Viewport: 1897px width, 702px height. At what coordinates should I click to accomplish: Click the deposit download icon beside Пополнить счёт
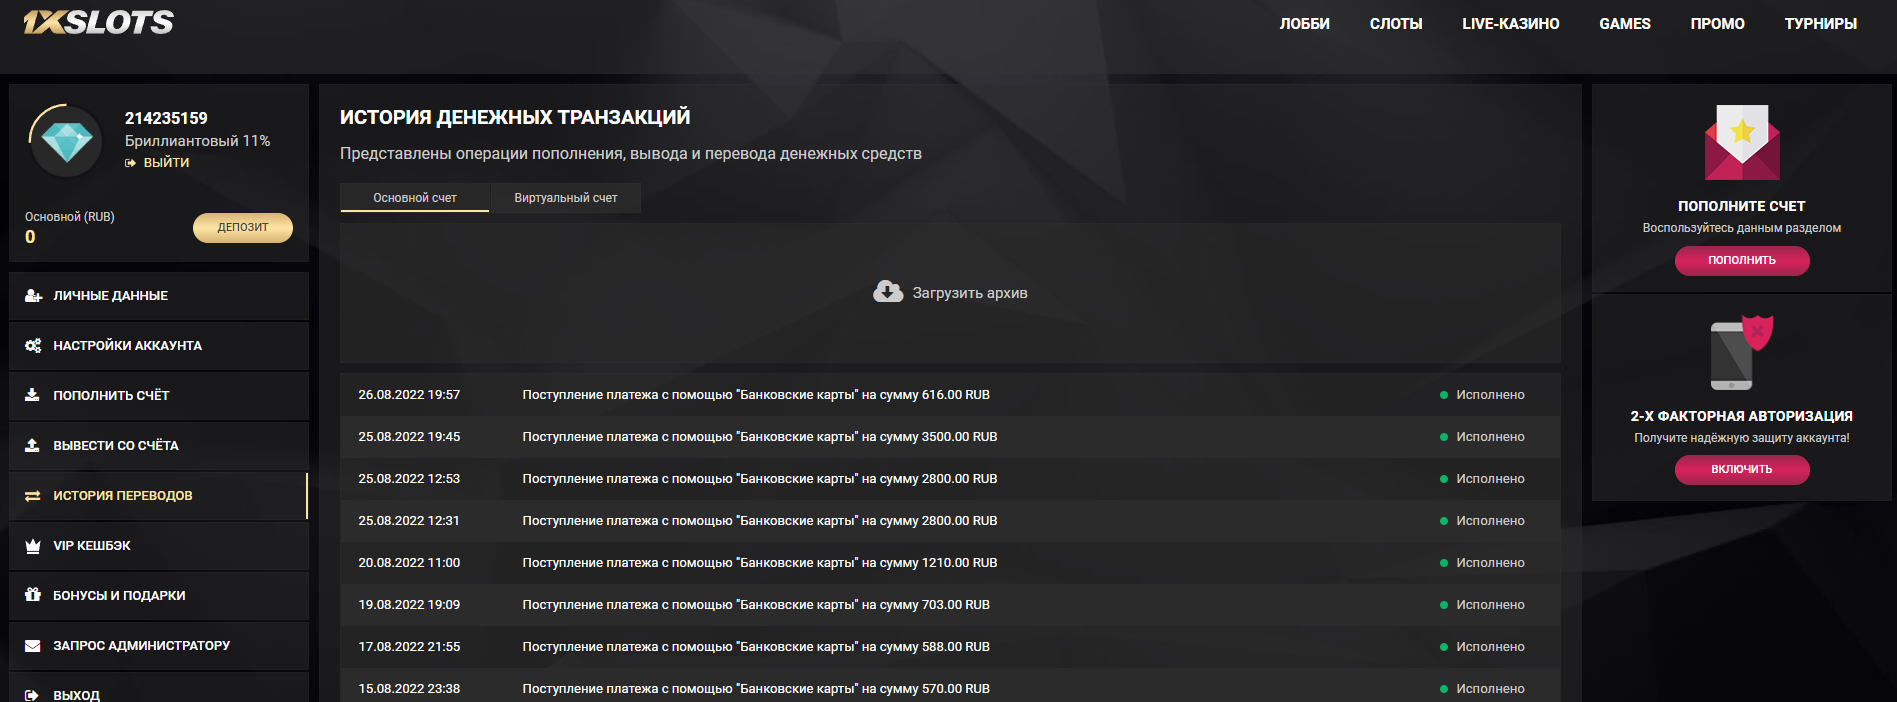(x=32, y=395)
